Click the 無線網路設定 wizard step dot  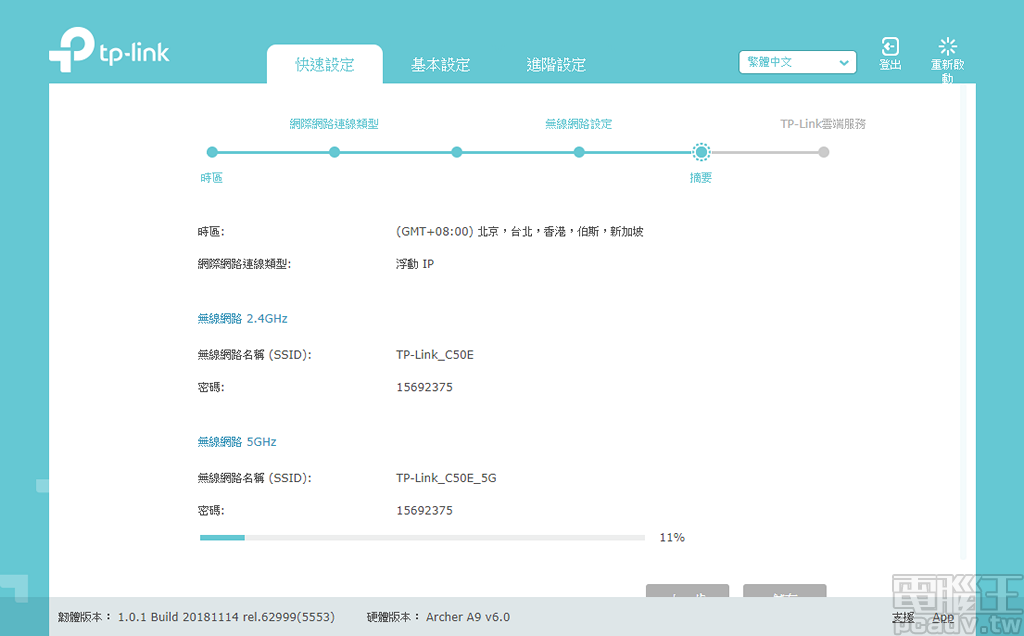(578, 152)
